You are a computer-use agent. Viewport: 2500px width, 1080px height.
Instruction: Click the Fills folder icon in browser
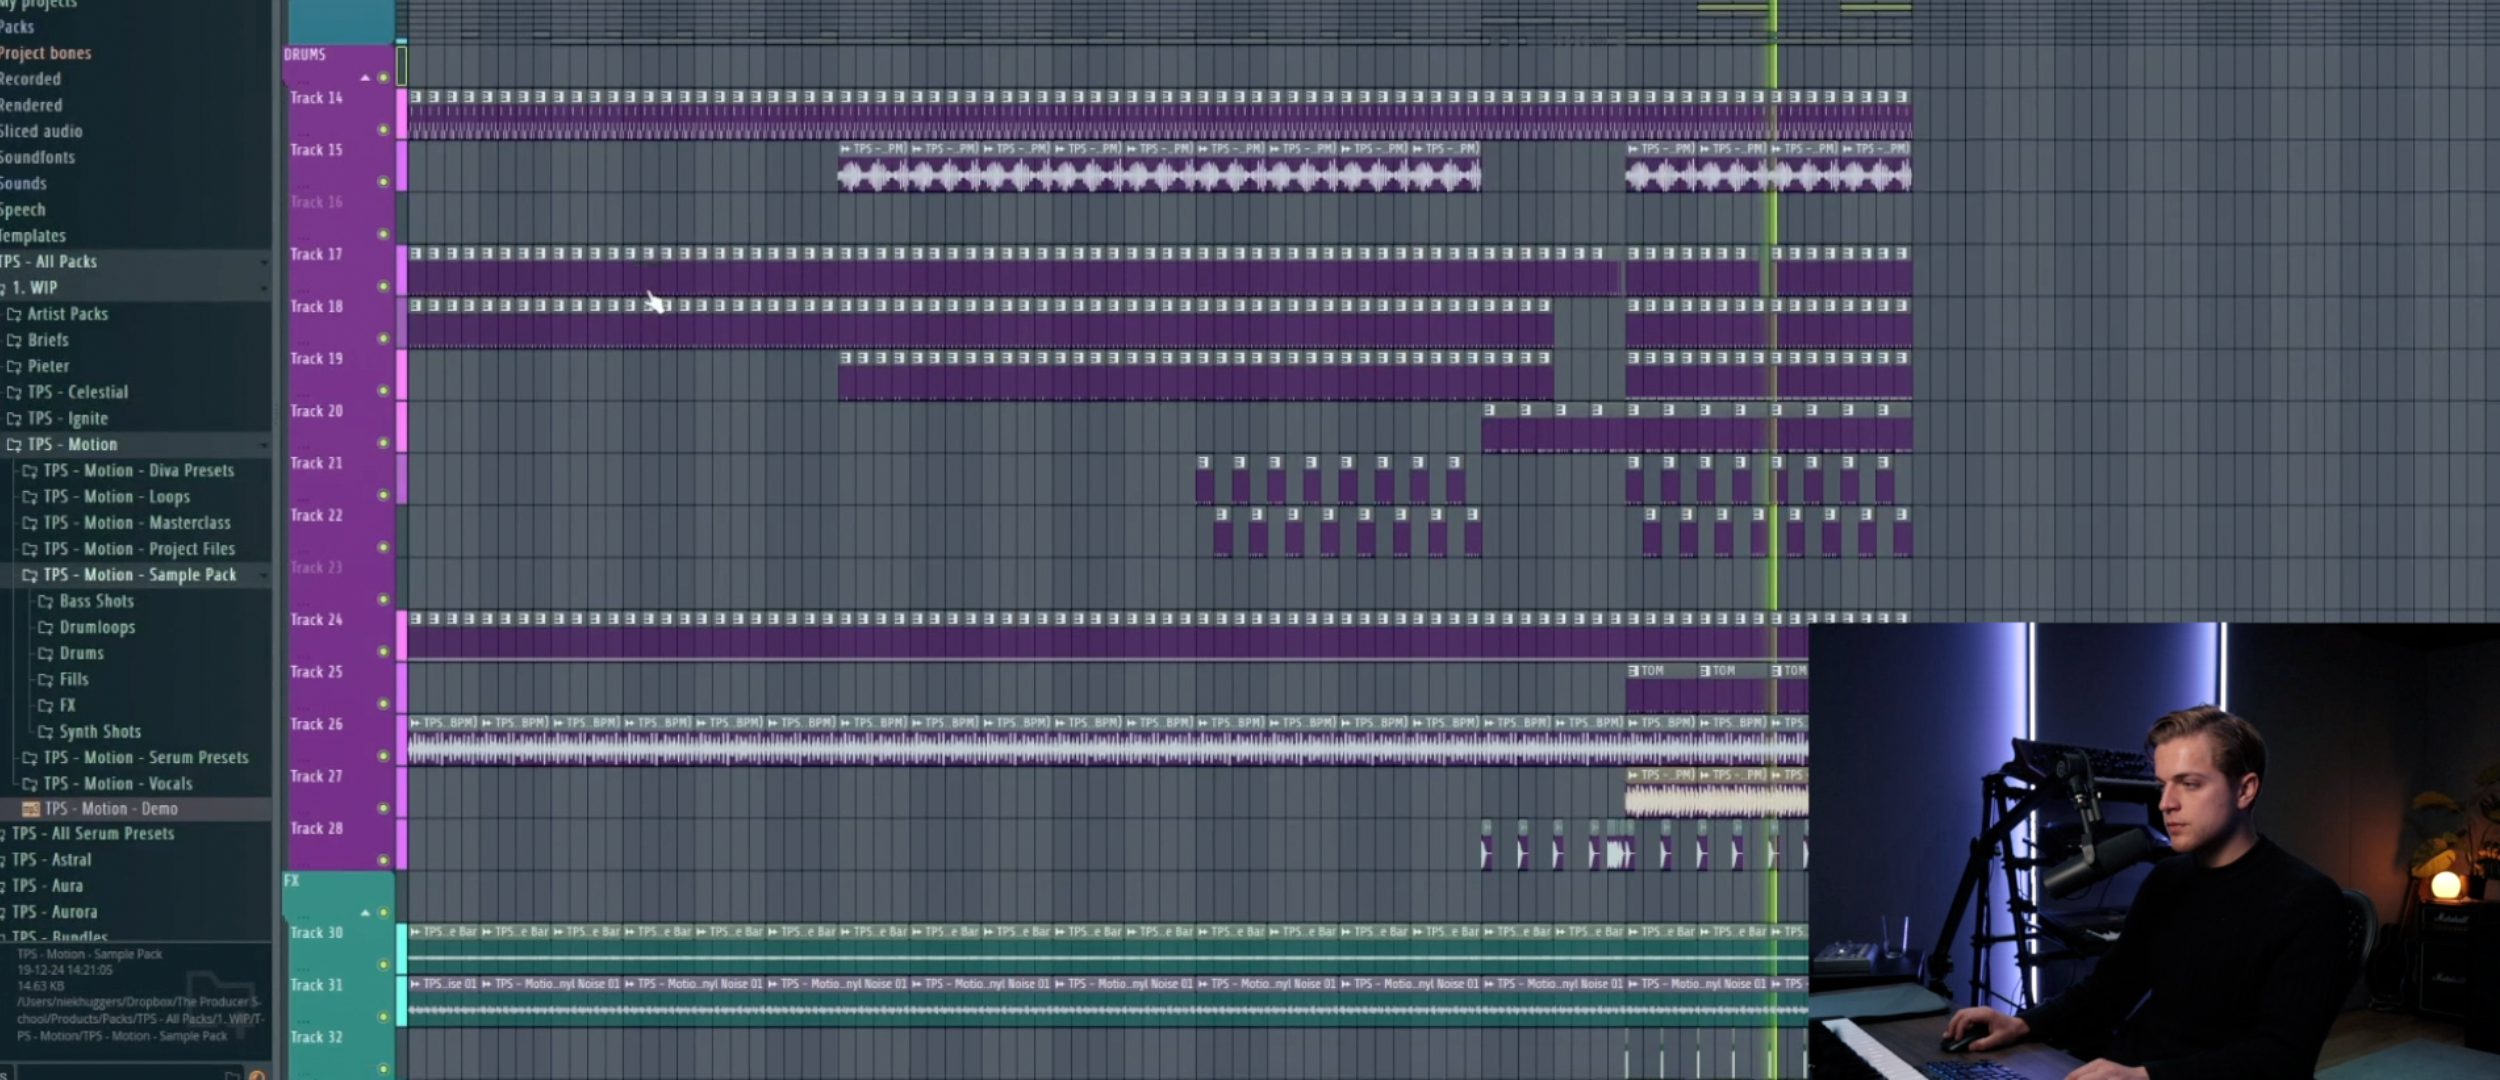pos(45,680)
